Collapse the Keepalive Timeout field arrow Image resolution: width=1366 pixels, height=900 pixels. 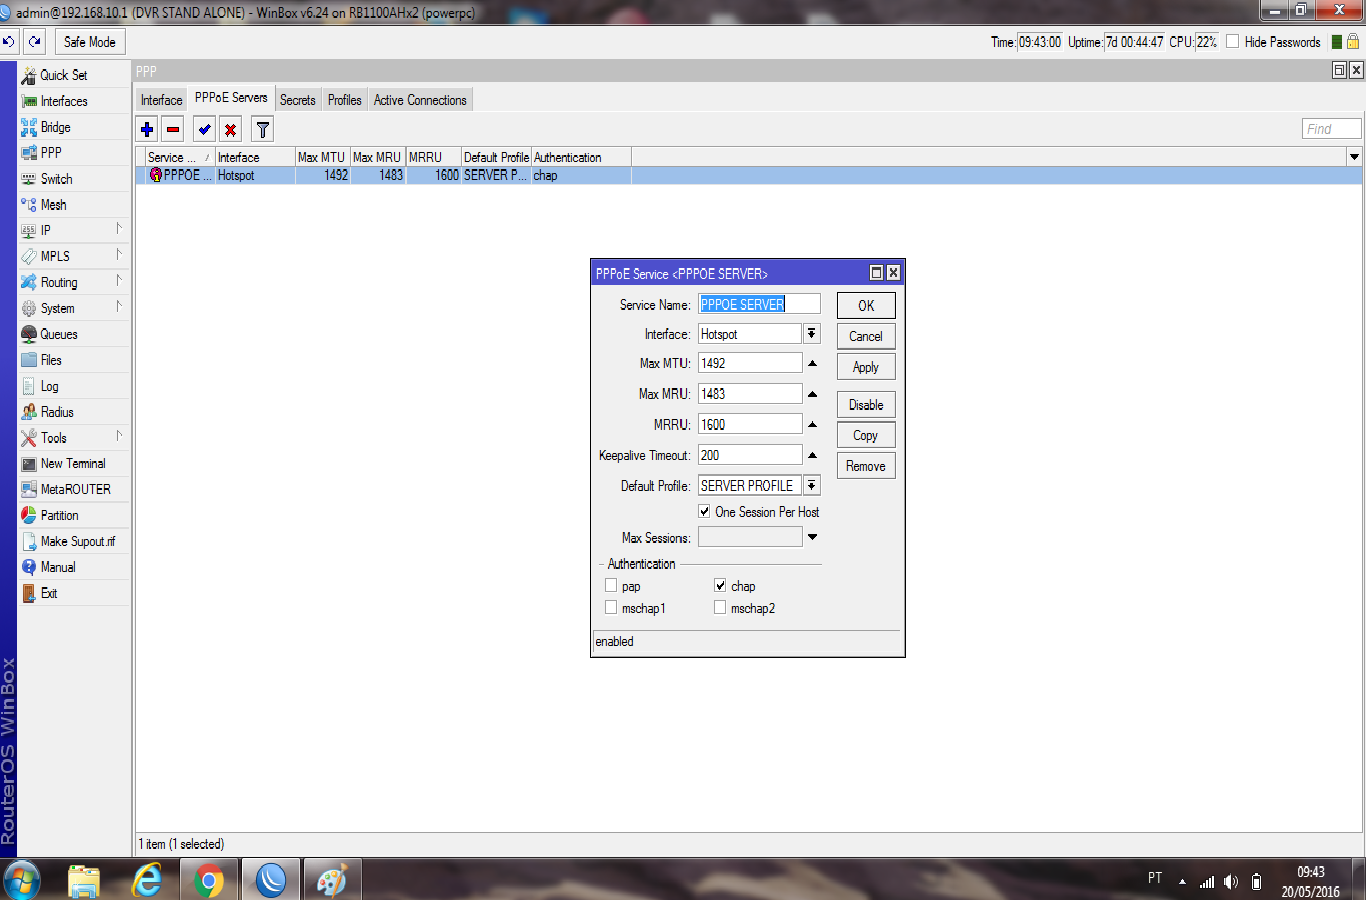click(812, 455)
